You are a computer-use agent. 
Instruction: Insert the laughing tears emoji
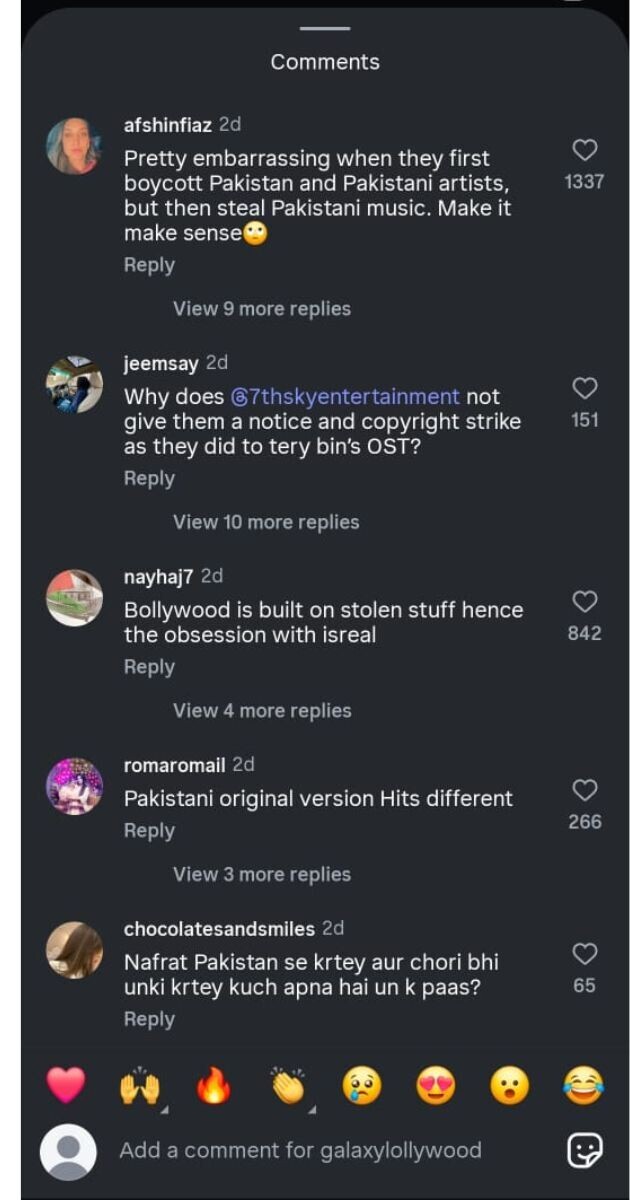[583, 1085]
